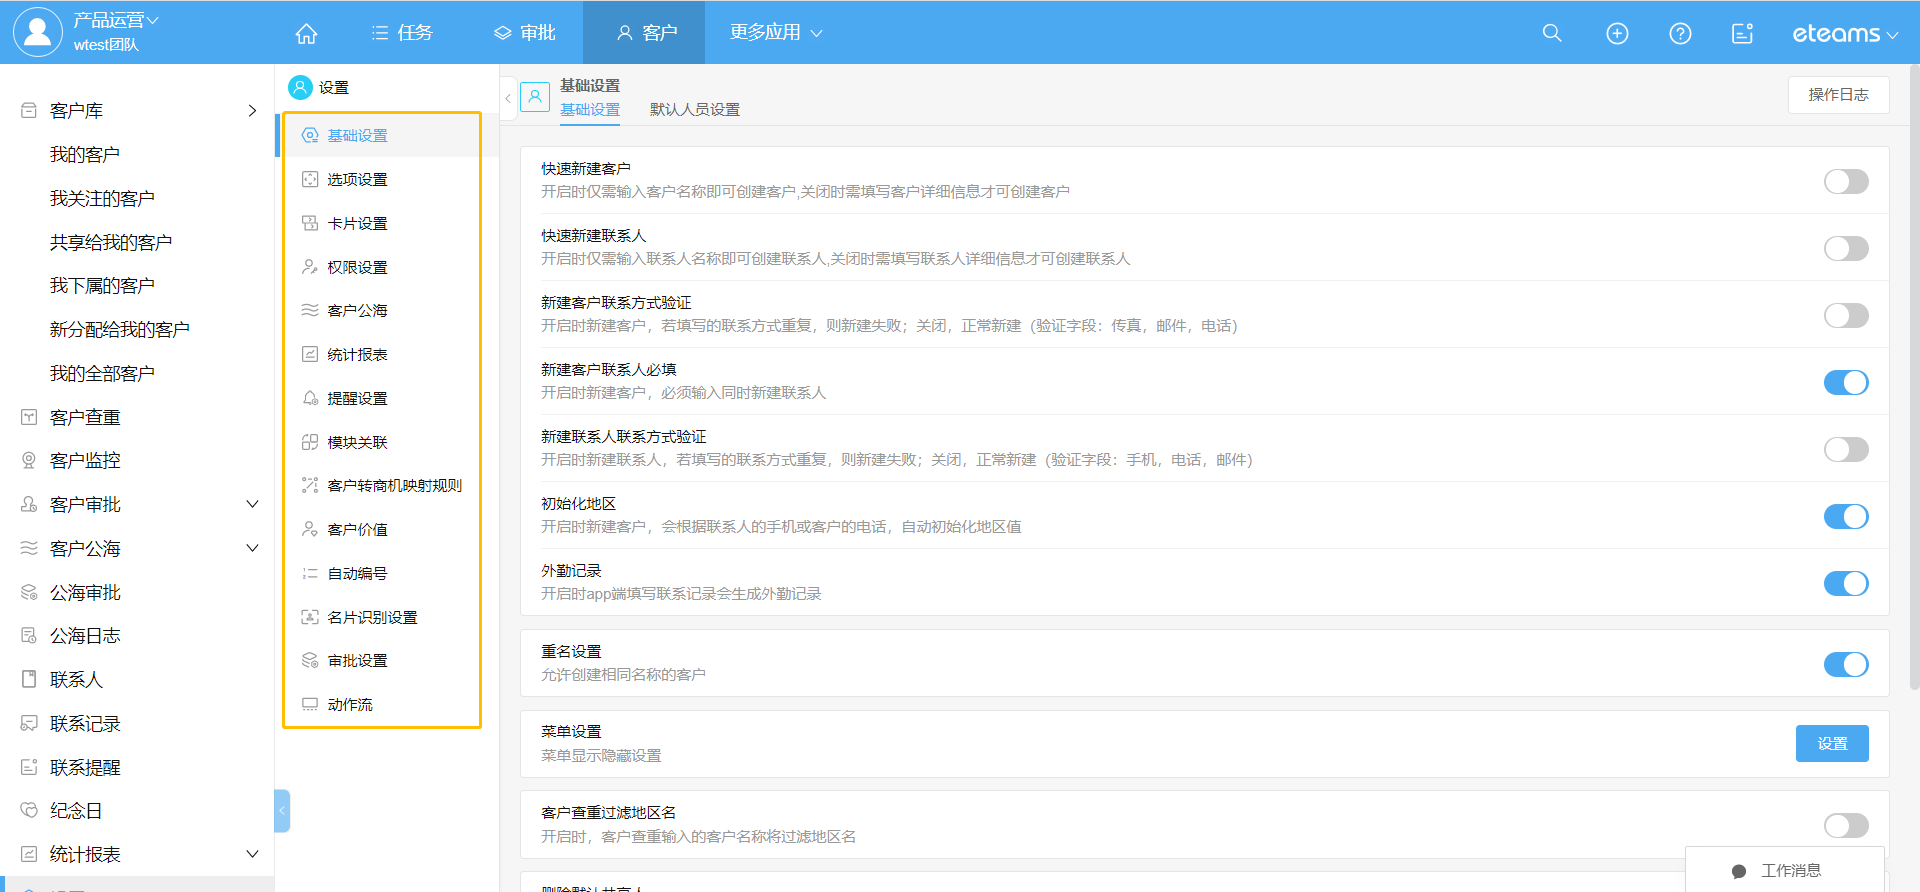Open 名片识别设置 in the settings menu
The height and width of the screenshot is (892, 1920).
372,618
